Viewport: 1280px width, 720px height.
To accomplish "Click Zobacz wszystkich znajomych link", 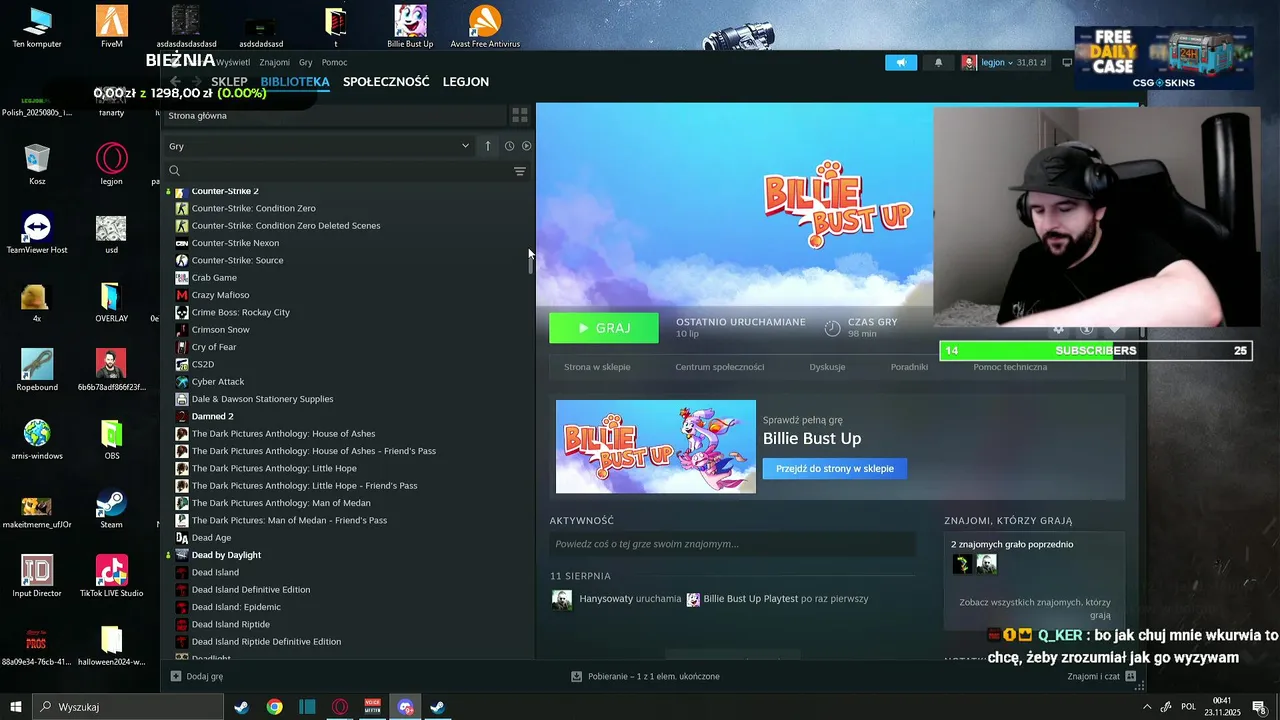I will point(1035,609).
